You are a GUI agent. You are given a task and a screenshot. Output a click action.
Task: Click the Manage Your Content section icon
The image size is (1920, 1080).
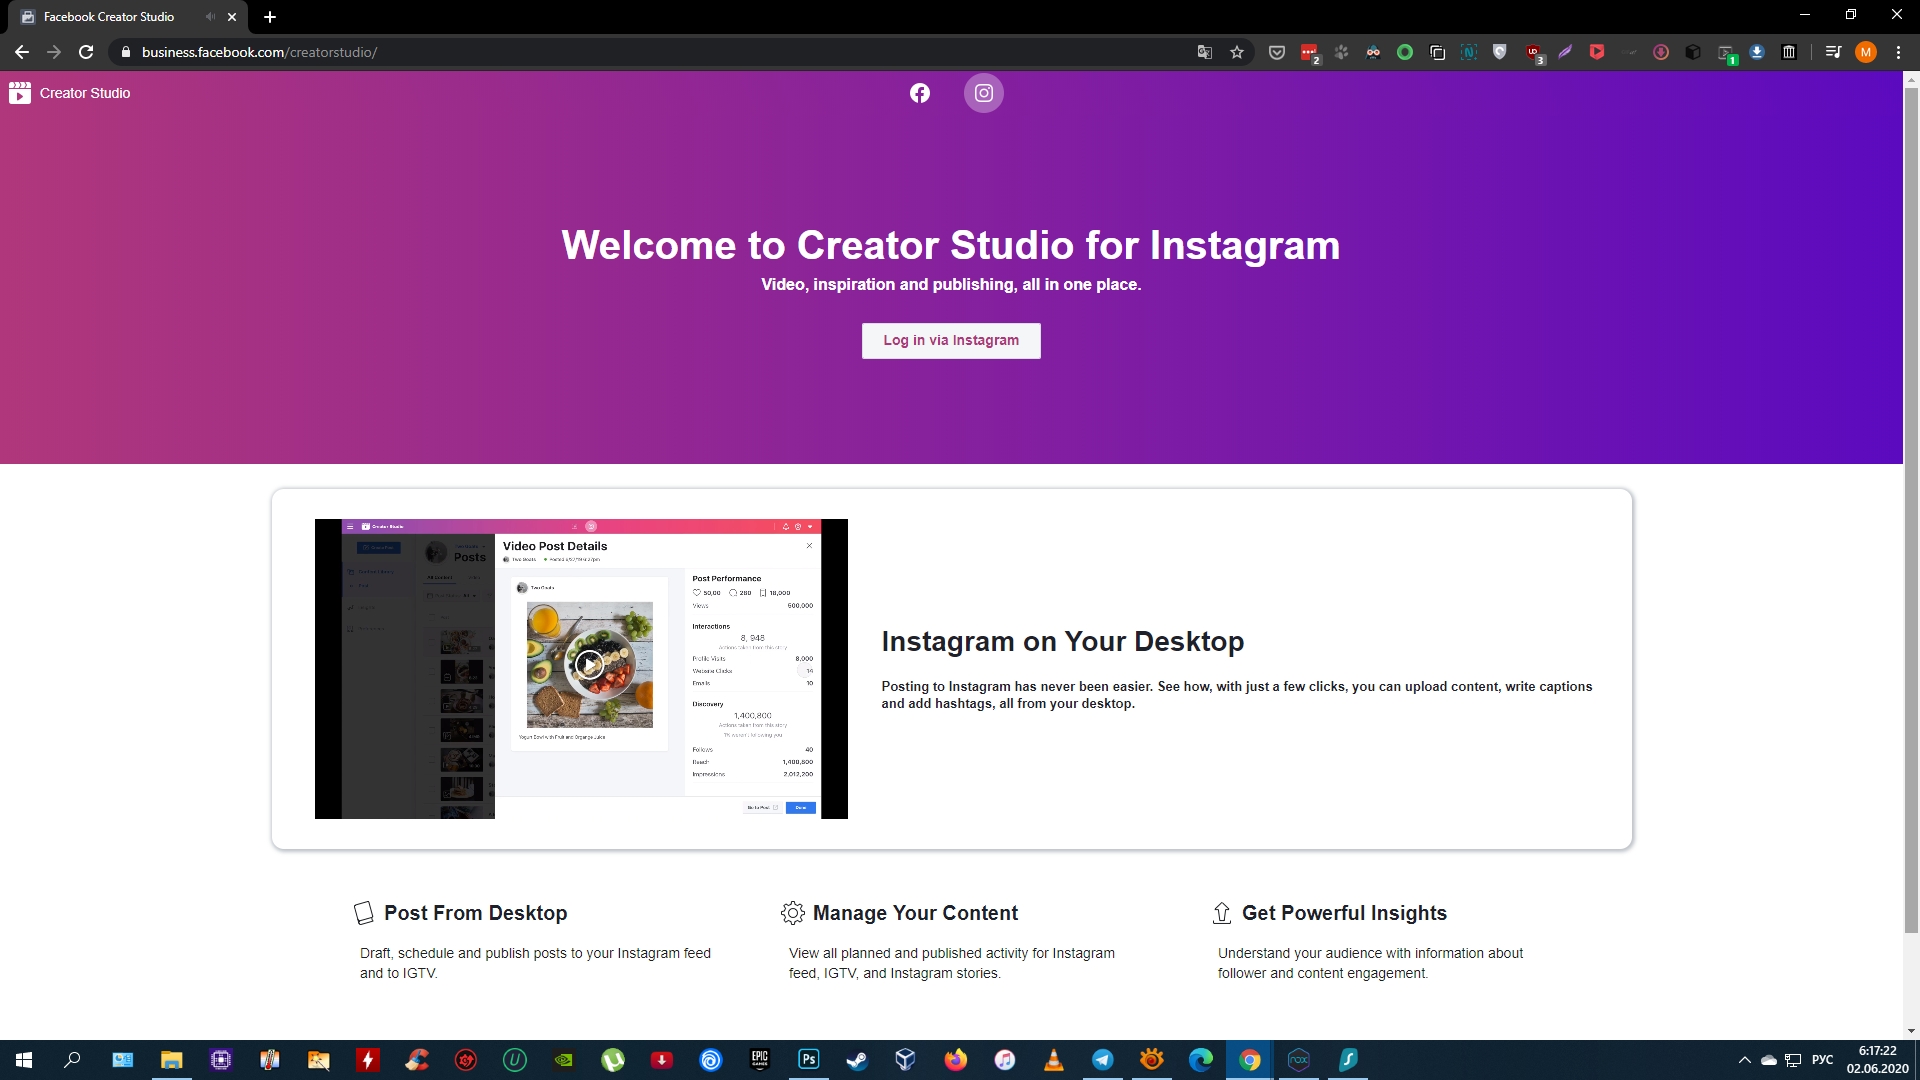(x=793, y=913)
